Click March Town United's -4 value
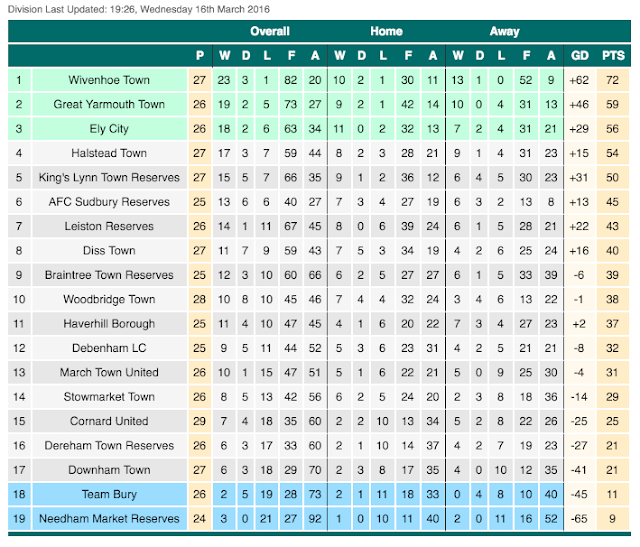This screenshot has height=547, width=640. [x=579, y=373]
